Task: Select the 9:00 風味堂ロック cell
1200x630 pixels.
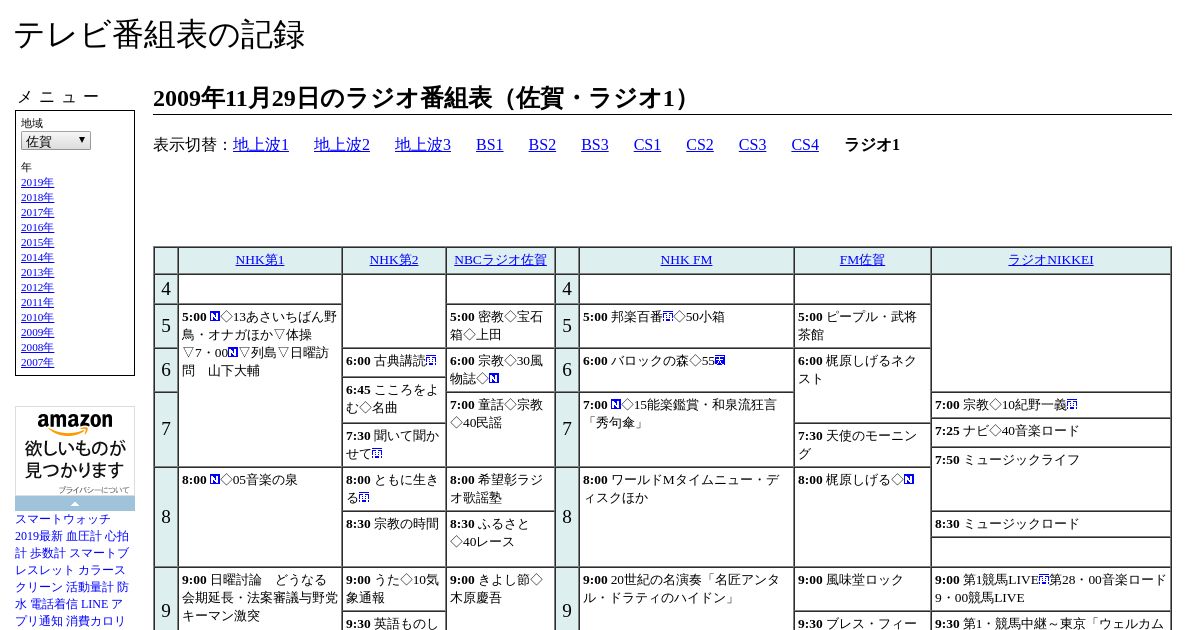Action: pyautogui.click(x=862, y=589)
